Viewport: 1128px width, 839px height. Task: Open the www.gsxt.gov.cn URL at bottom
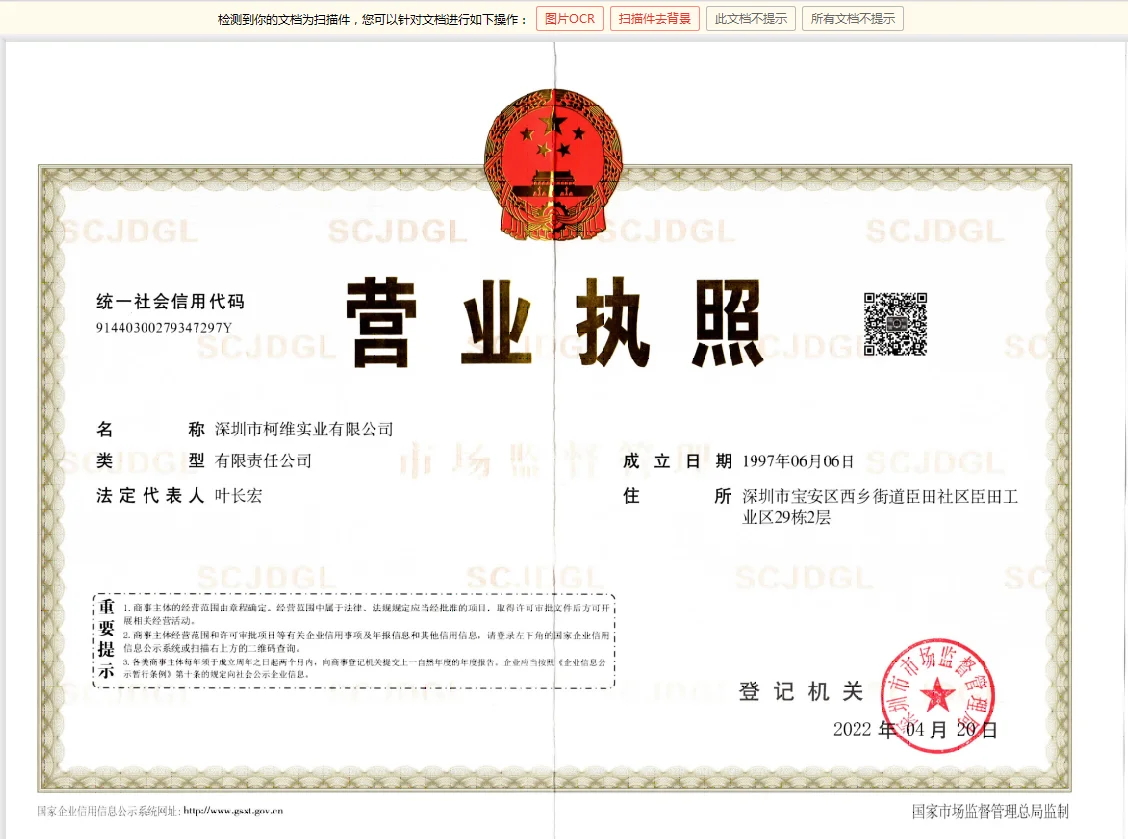click(x=233, y=811)
